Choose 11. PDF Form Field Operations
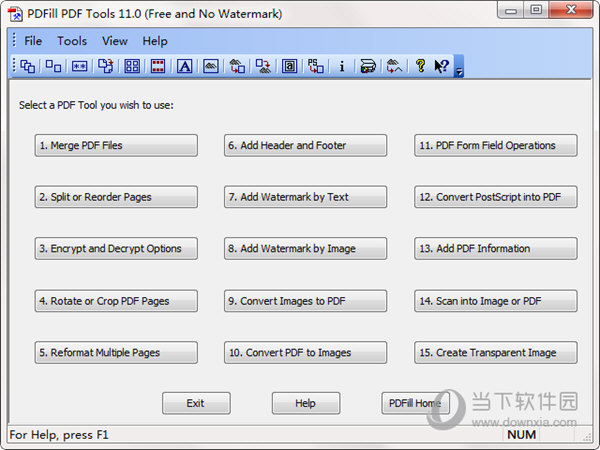600x450 pixels. (x=496, y=145)
